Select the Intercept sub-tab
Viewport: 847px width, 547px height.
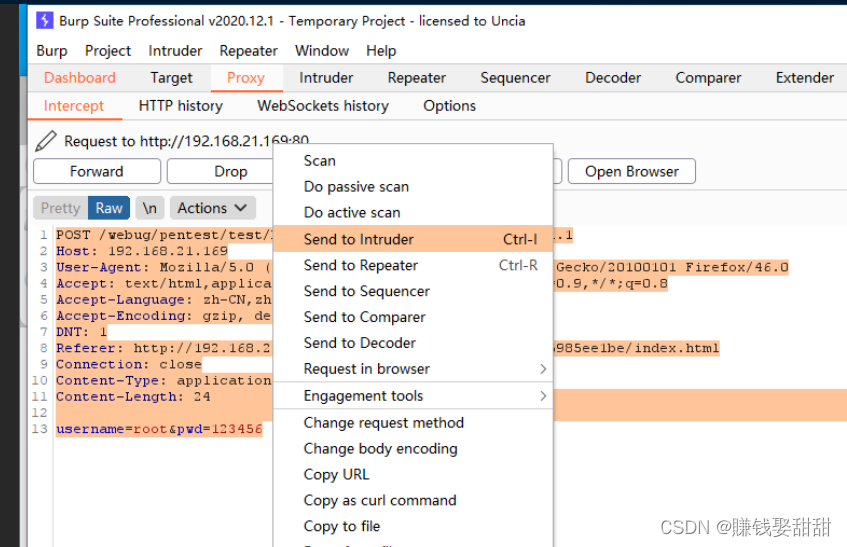(x=74, y=106)
